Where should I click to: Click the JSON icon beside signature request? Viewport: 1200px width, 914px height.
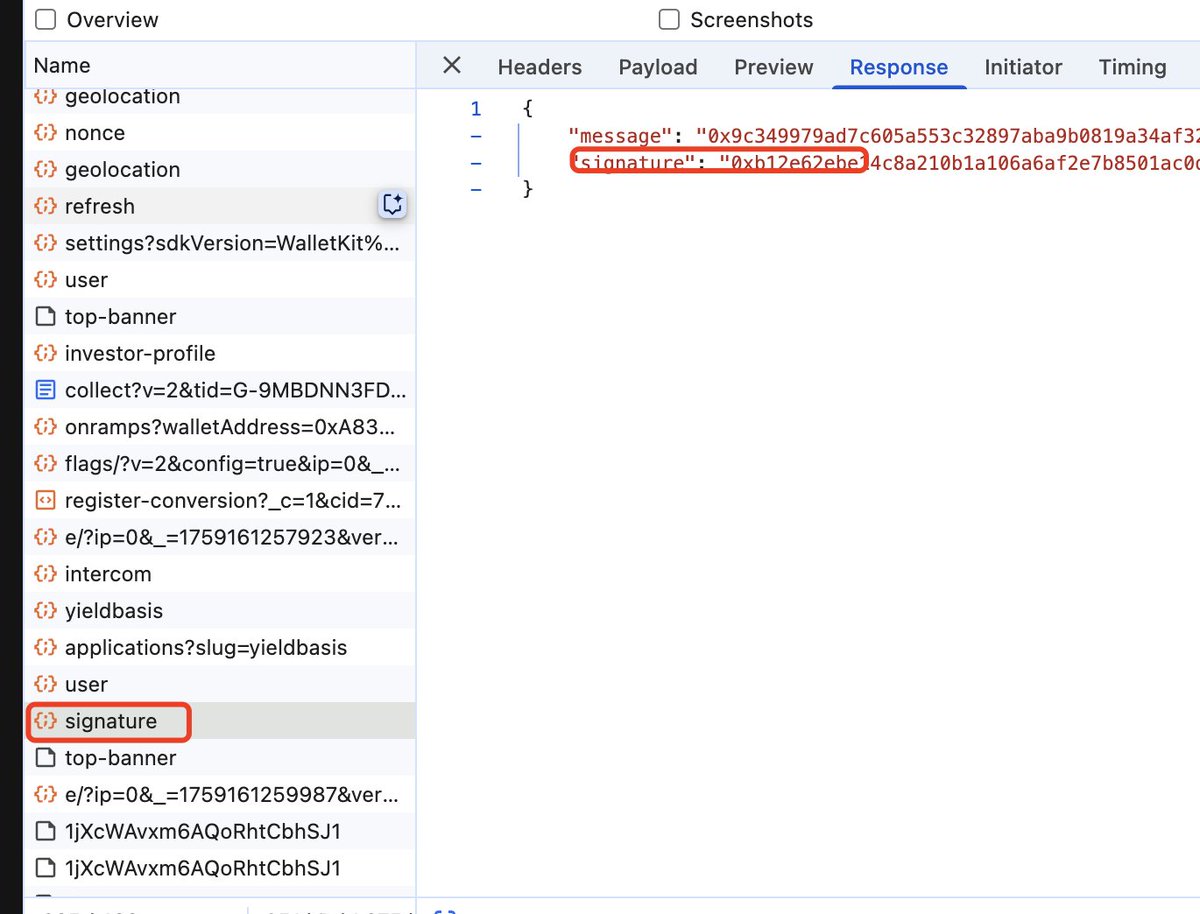click(x=45, y=721)
